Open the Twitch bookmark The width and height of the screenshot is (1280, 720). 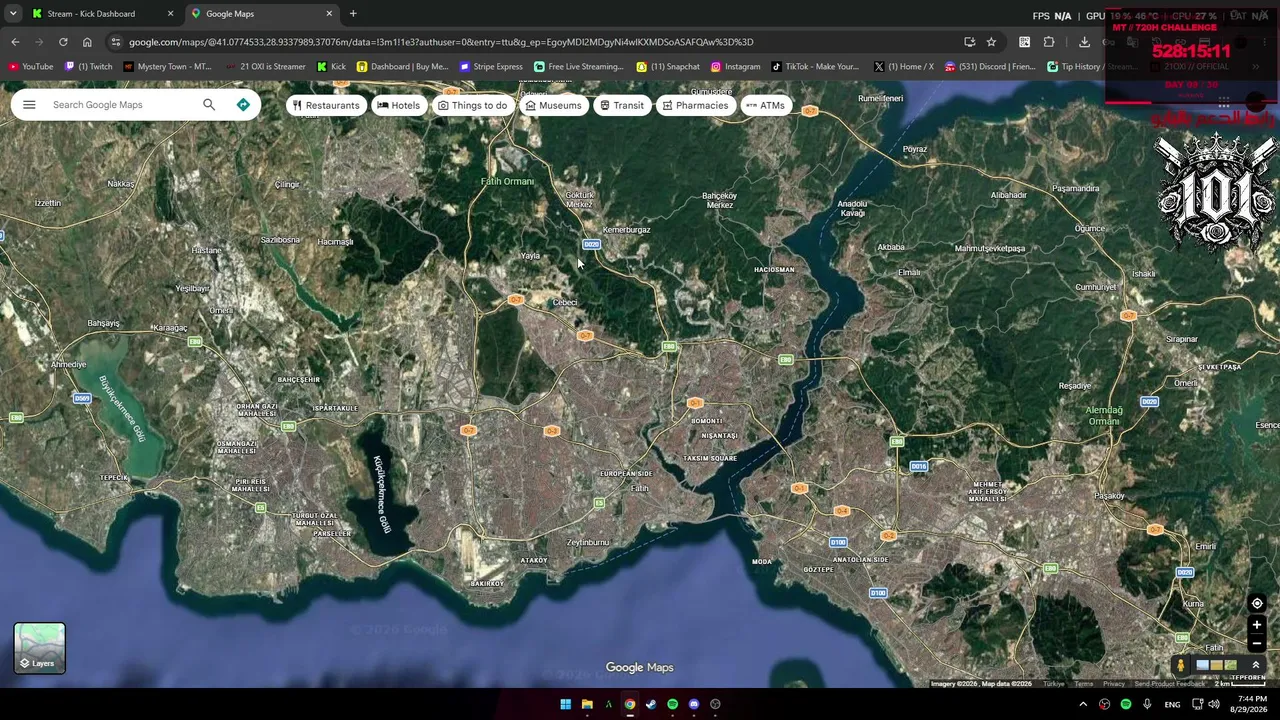coord(89,67)
